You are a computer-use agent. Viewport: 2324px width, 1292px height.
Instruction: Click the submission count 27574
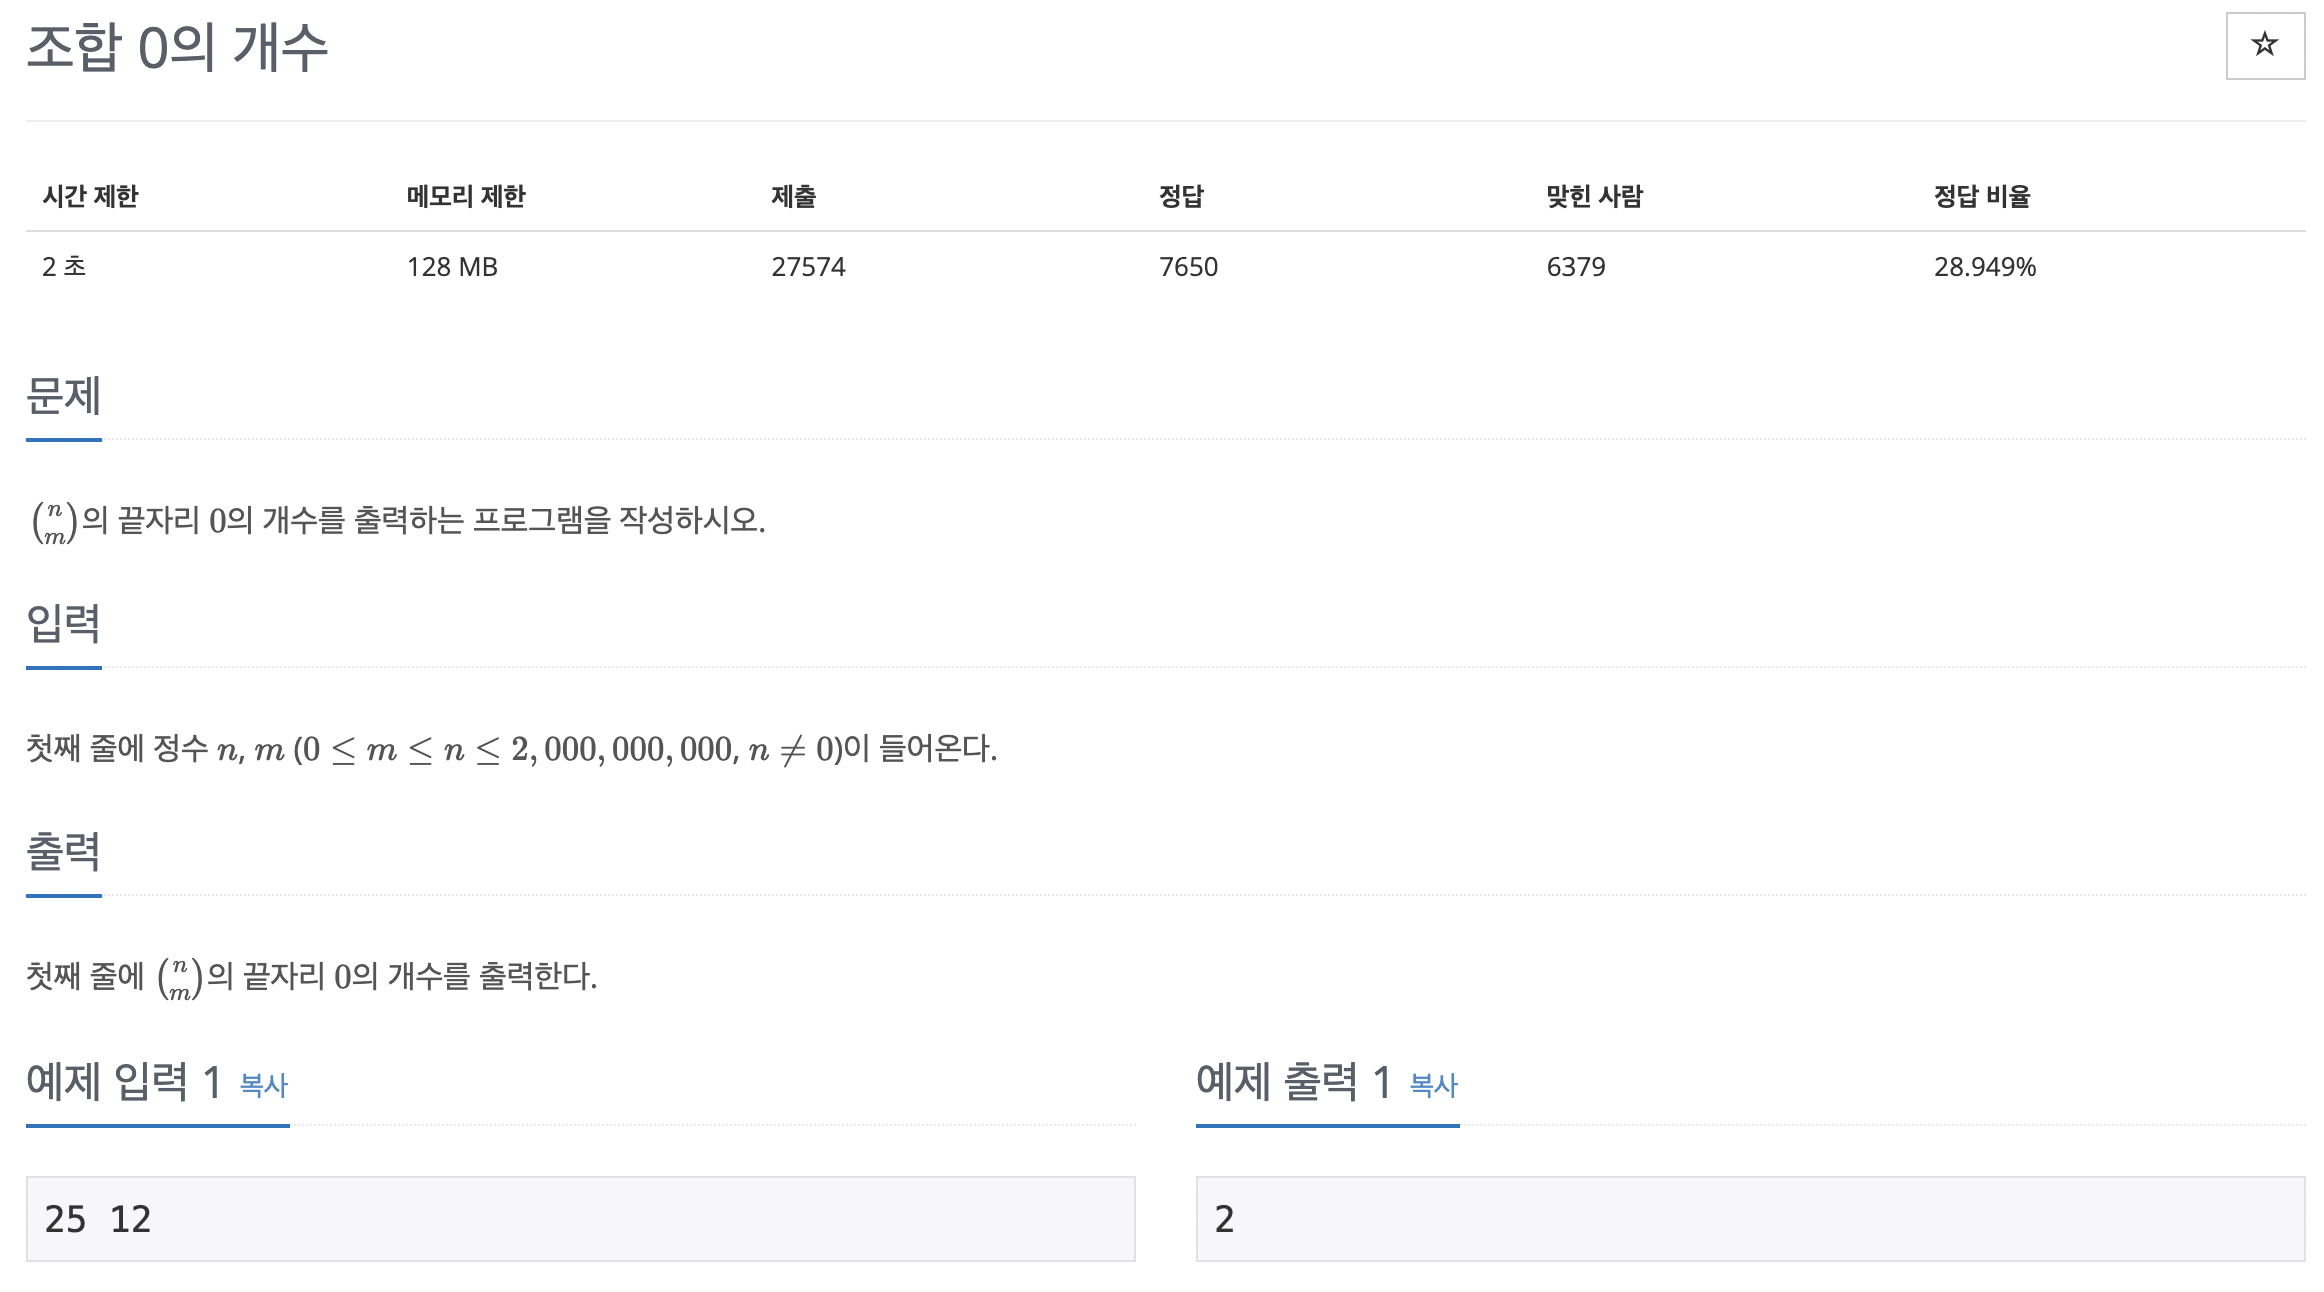pyautogui.click(x=808, y=267)
